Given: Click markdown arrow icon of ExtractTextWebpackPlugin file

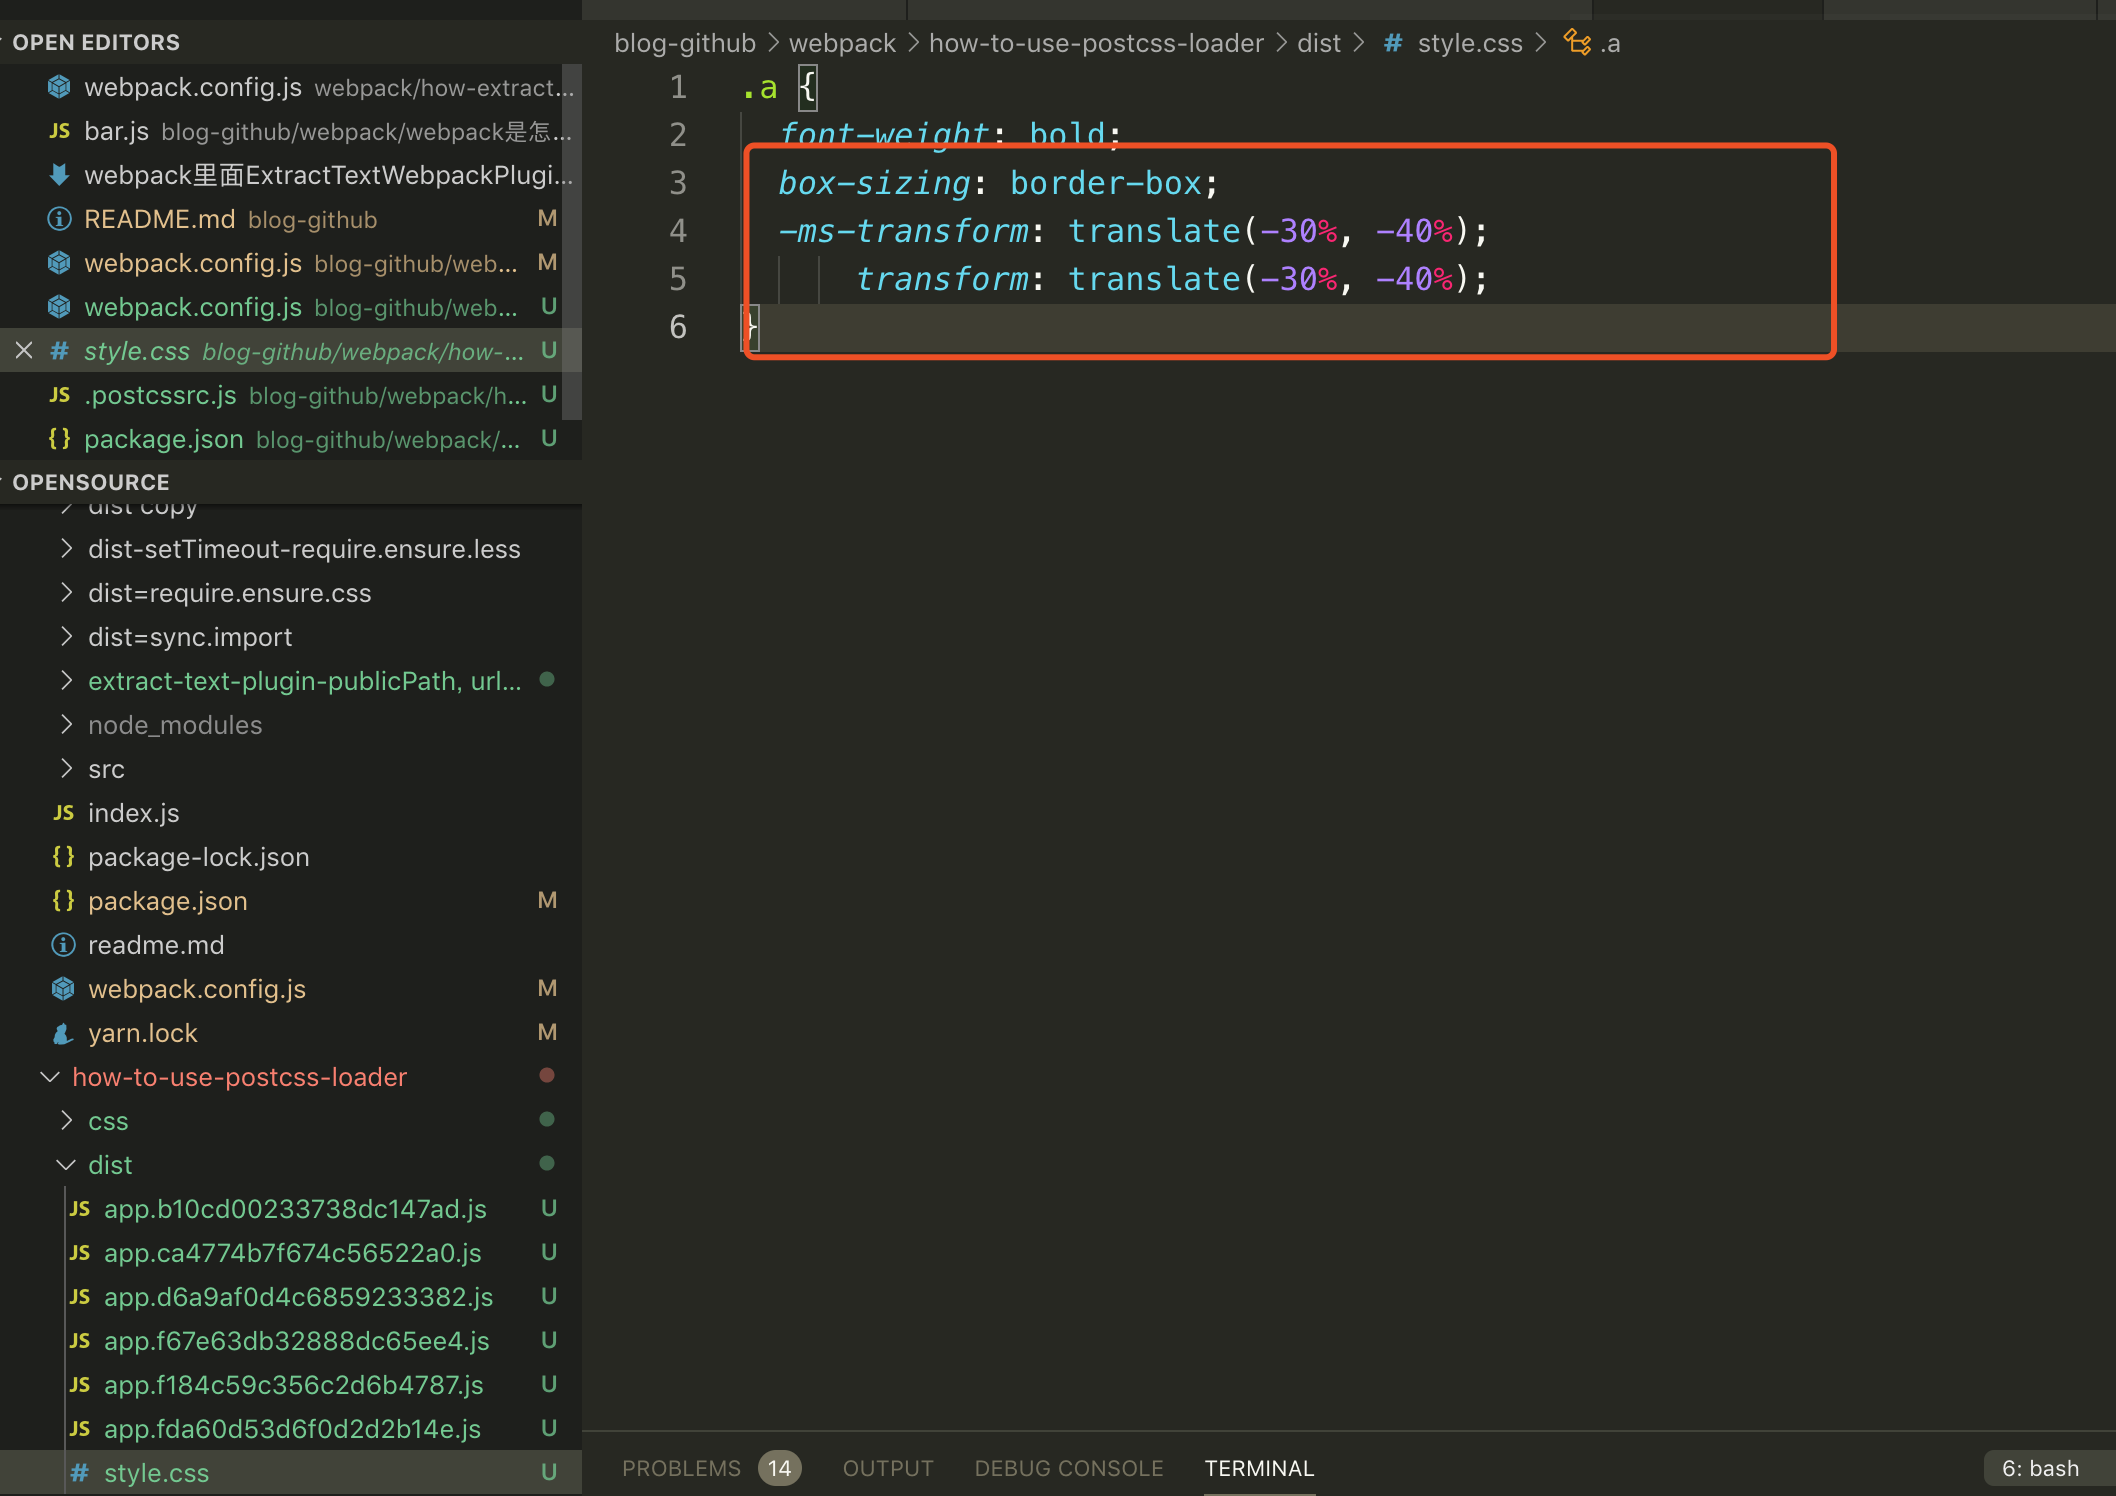Looking at the screenshot, I should coord(59,175).
